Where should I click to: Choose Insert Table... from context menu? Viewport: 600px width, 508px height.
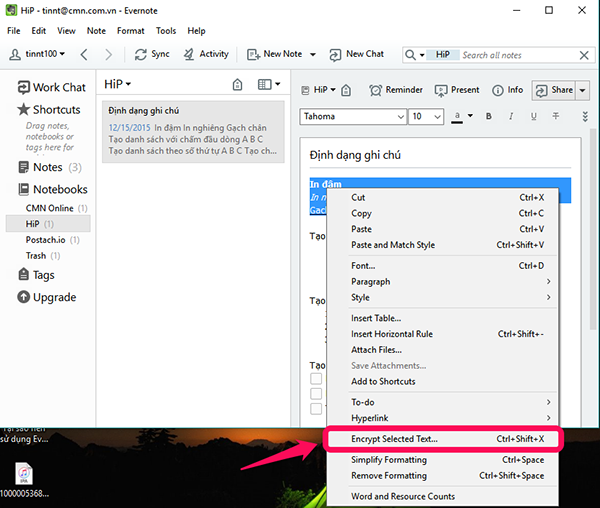coord(443,318)
